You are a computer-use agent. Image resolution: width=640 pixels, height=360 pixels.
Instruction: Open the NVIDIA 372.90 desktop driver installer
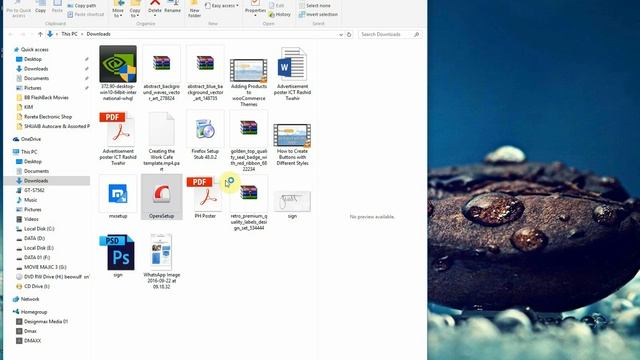tap(118, 73)
